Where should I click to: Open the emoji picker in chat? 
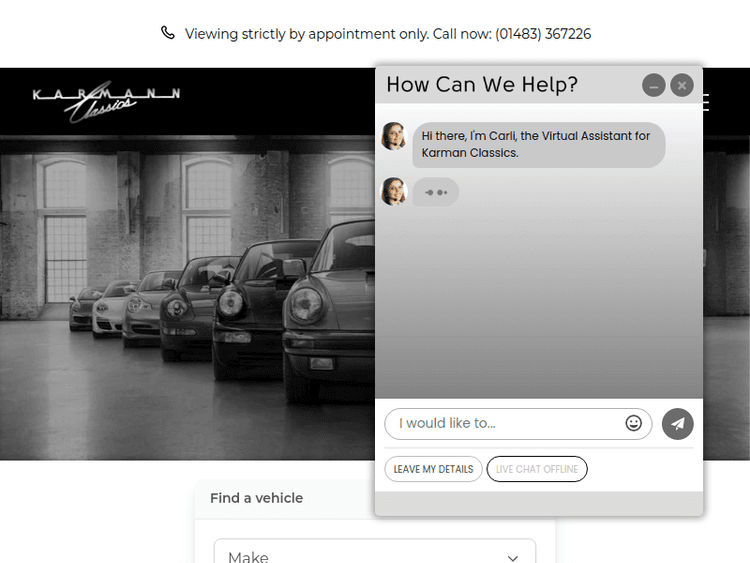(x=634, y=423)
